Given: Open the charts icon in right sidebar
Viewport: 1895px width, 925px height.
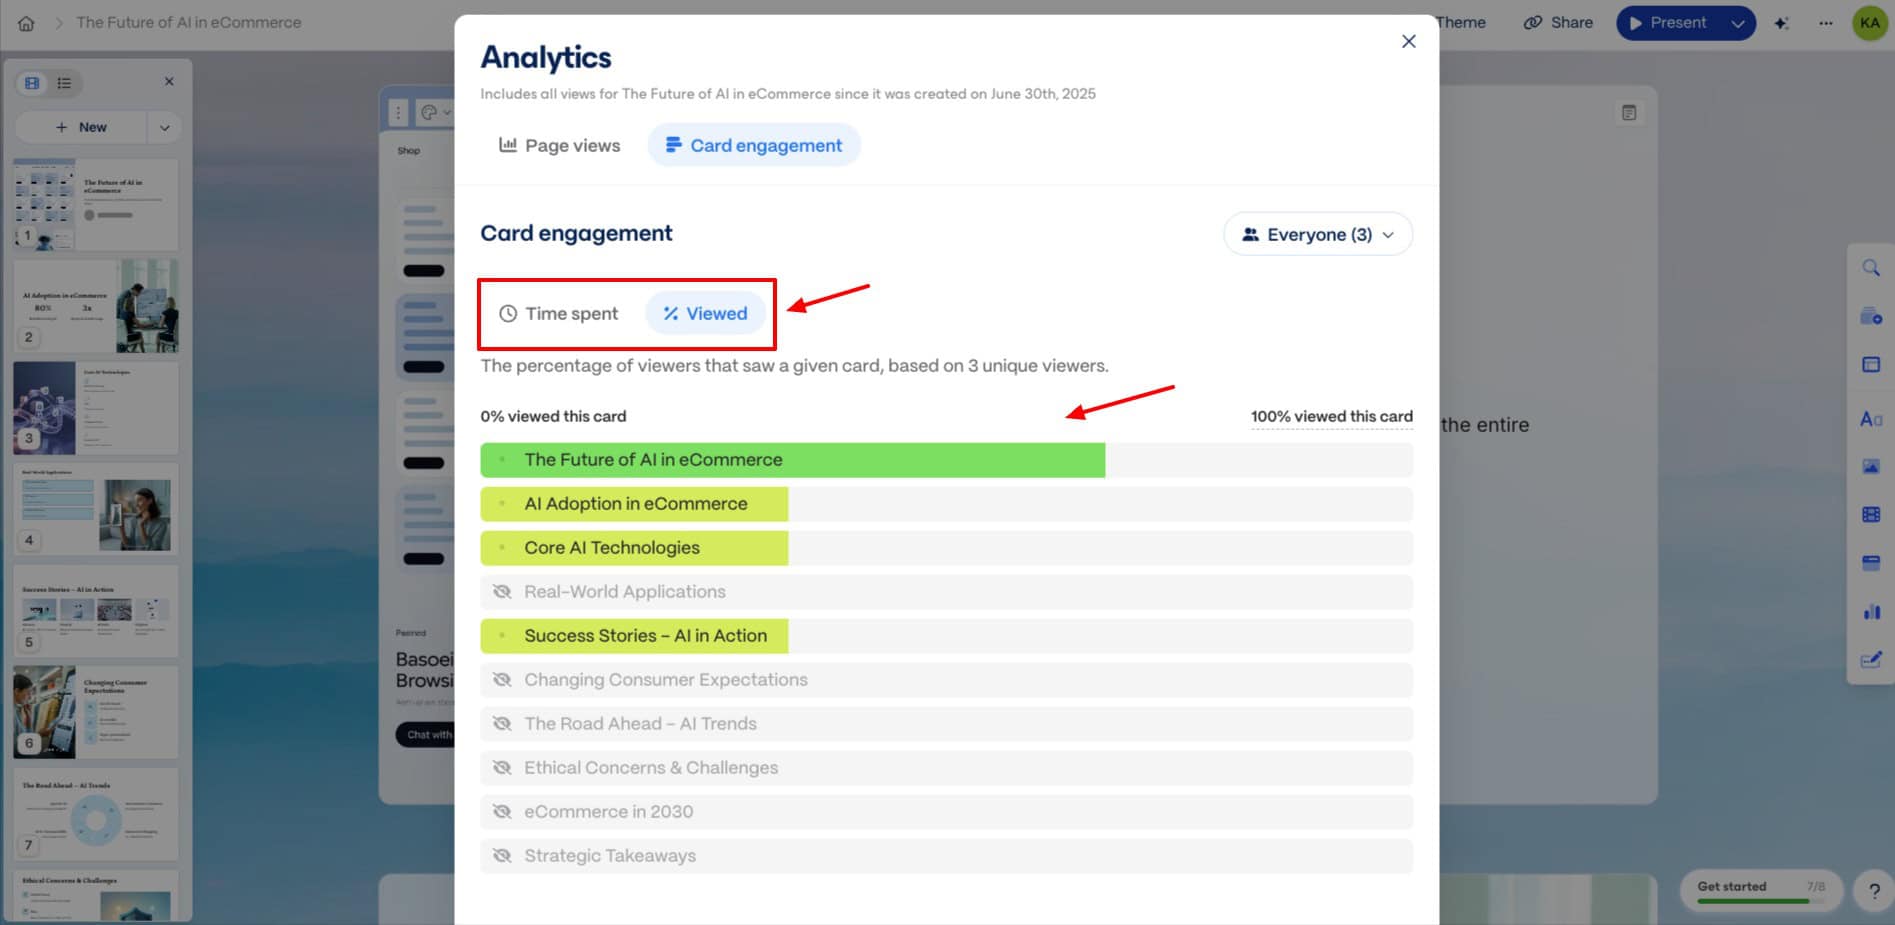Looking at the screenshot, I should [x=1870, y=612].
